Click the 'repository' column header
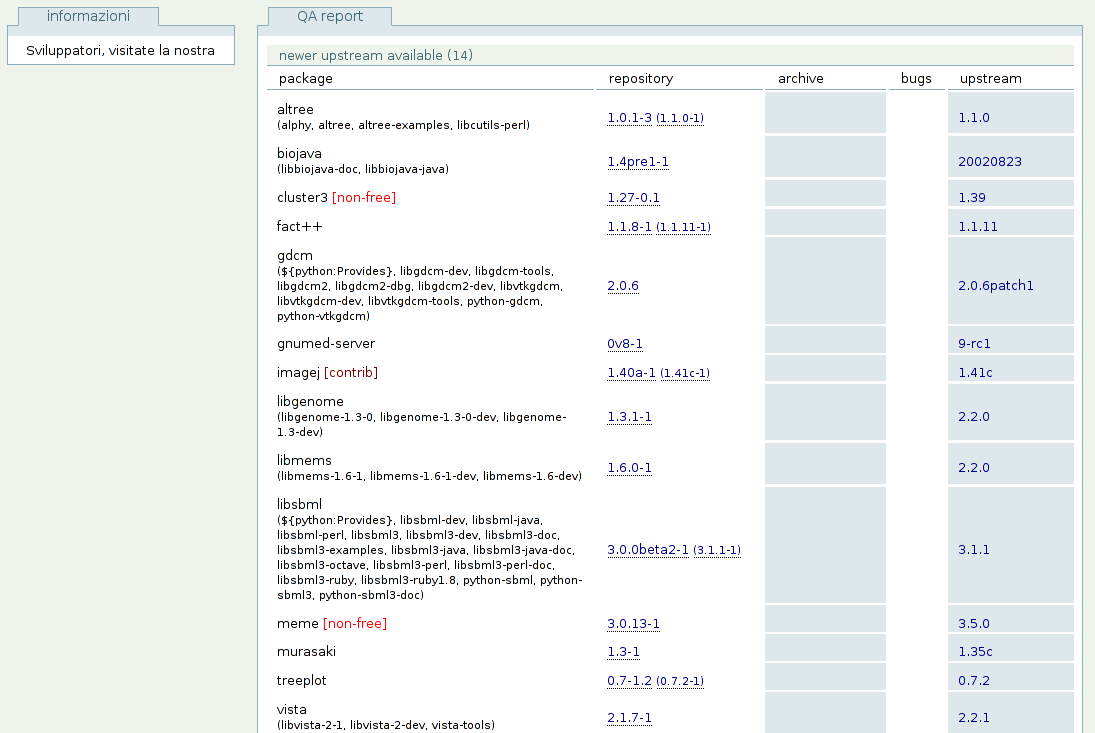This screenshot has height=733, width=1095. (640, 79)
